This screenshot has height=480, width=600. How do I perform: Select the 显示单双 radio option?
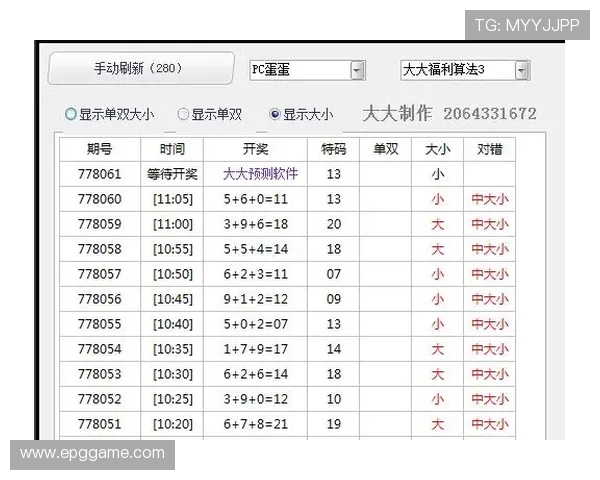tap(210, 114)
